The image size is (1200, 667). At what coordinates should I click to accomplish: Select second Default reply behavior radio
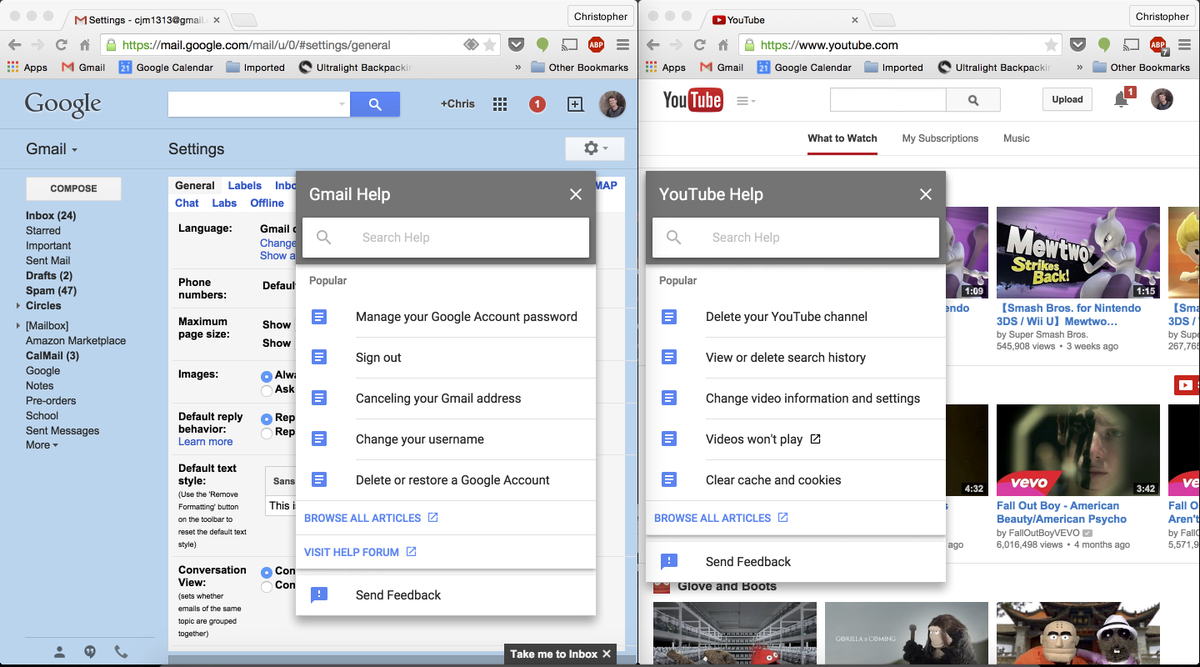(x=266, y=433)
